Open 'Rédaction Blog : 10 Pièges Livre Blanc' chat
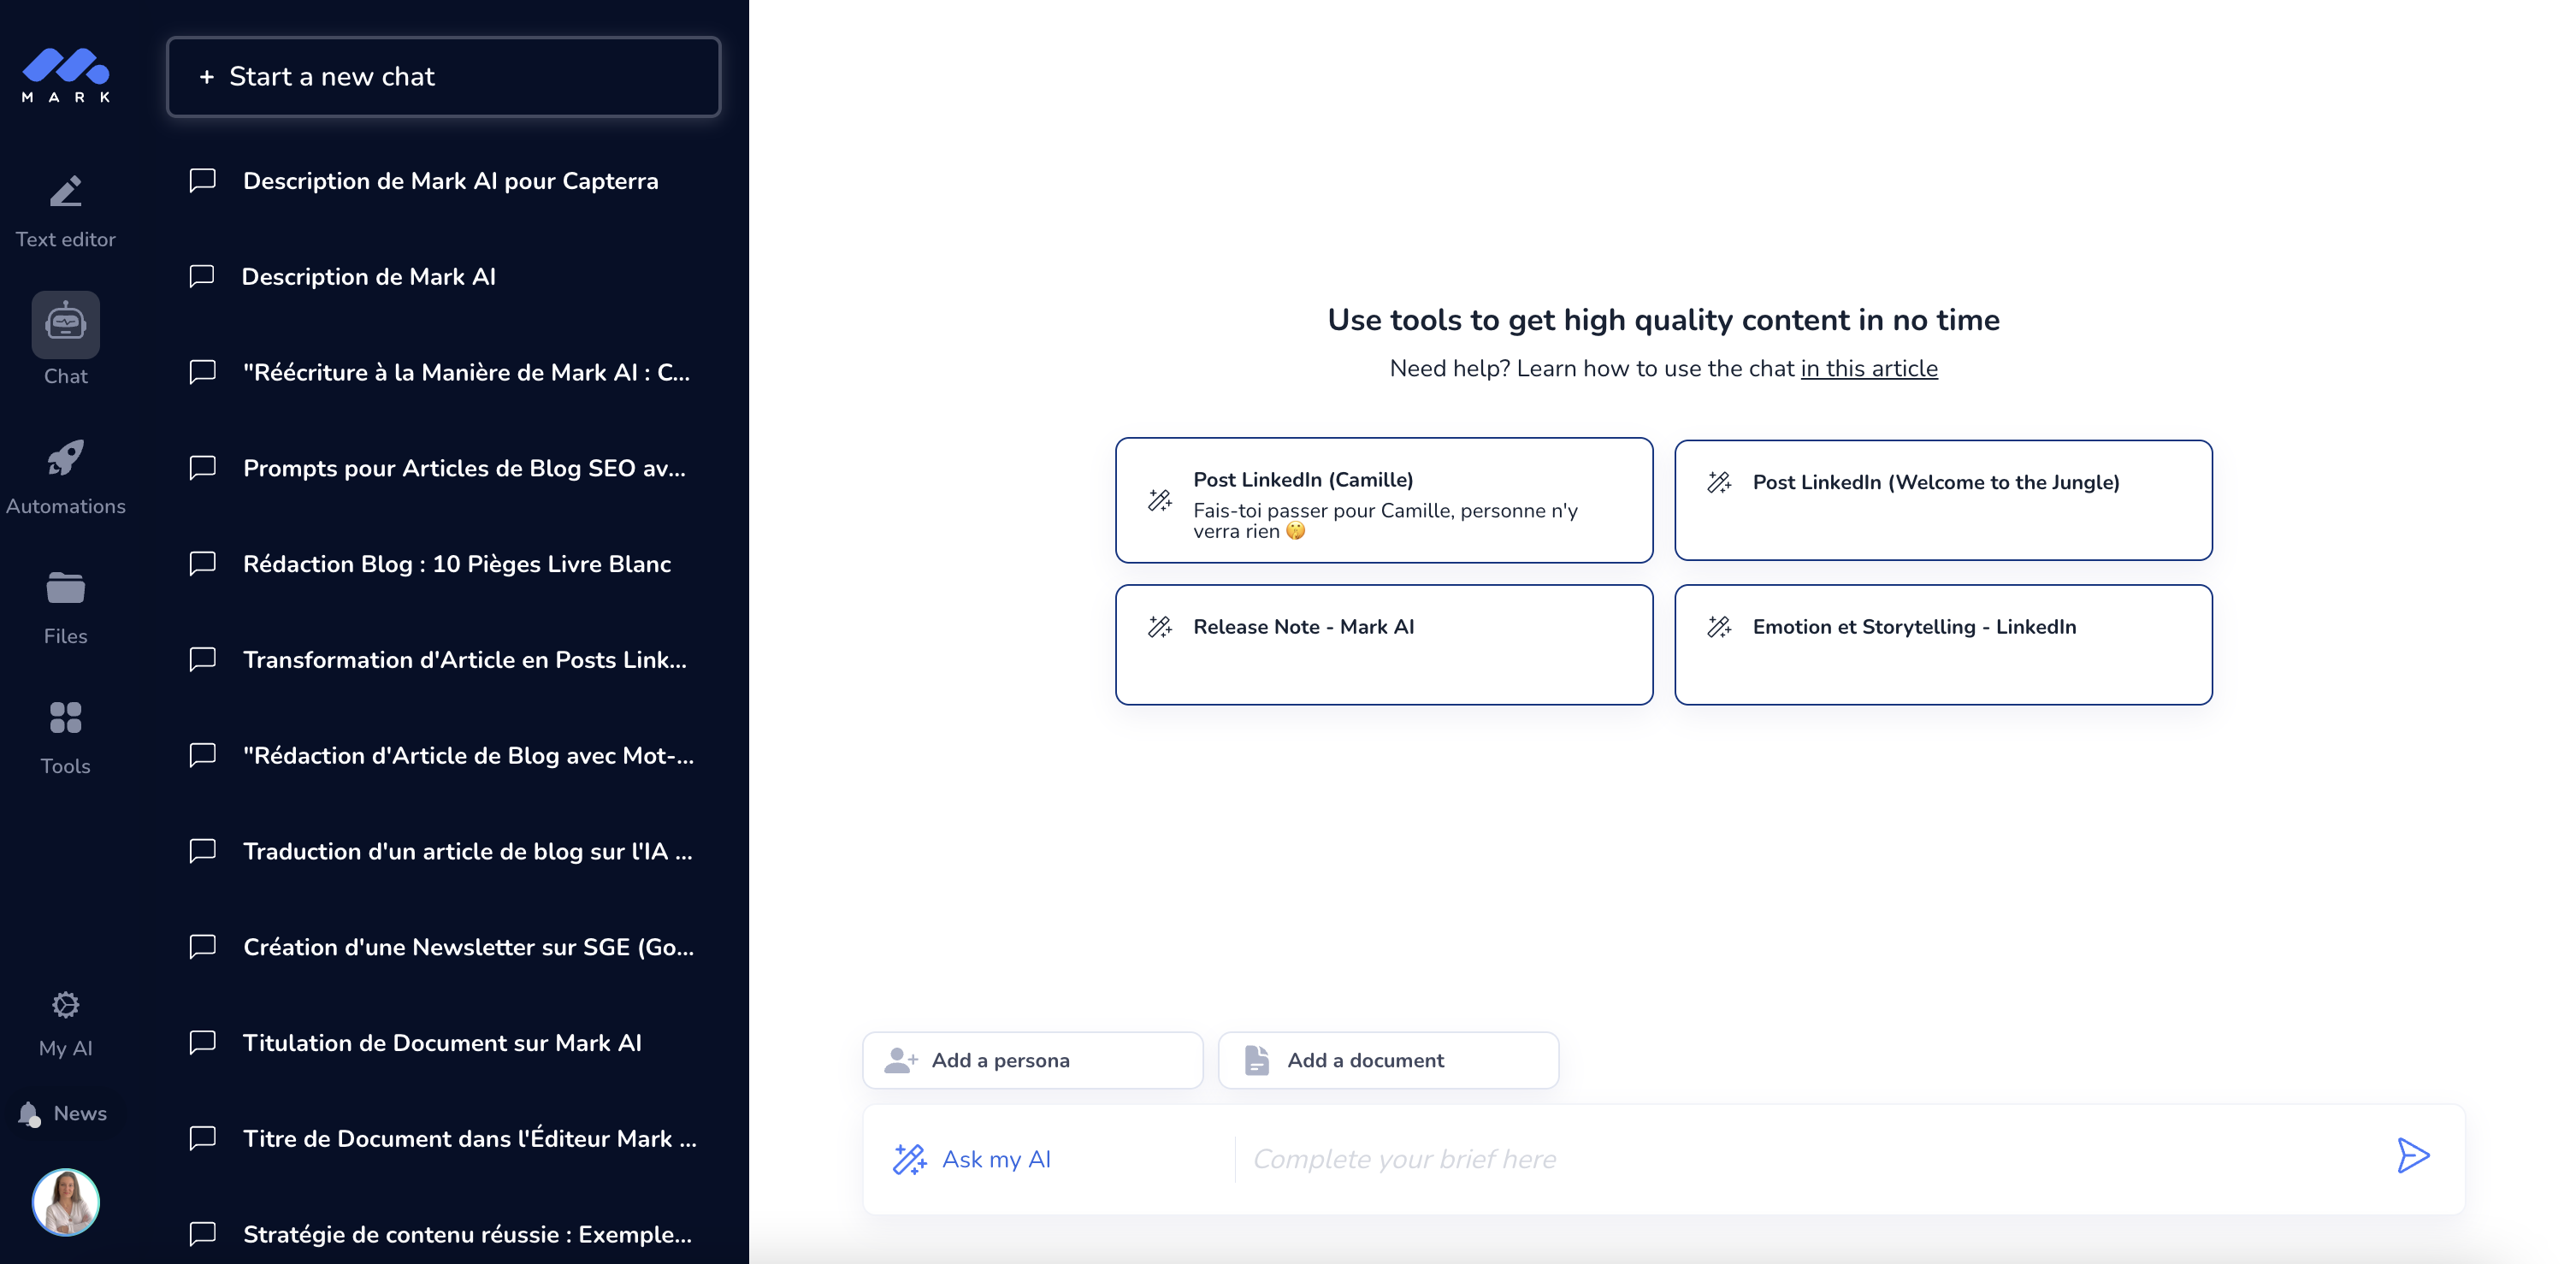 point(456,564)
